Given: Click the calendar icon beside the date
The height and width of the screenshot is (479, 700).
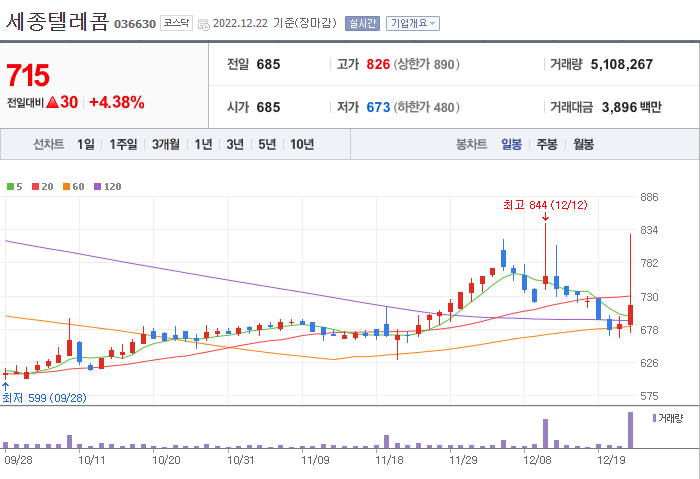Looking at the screenshot, I should (204, 25).
